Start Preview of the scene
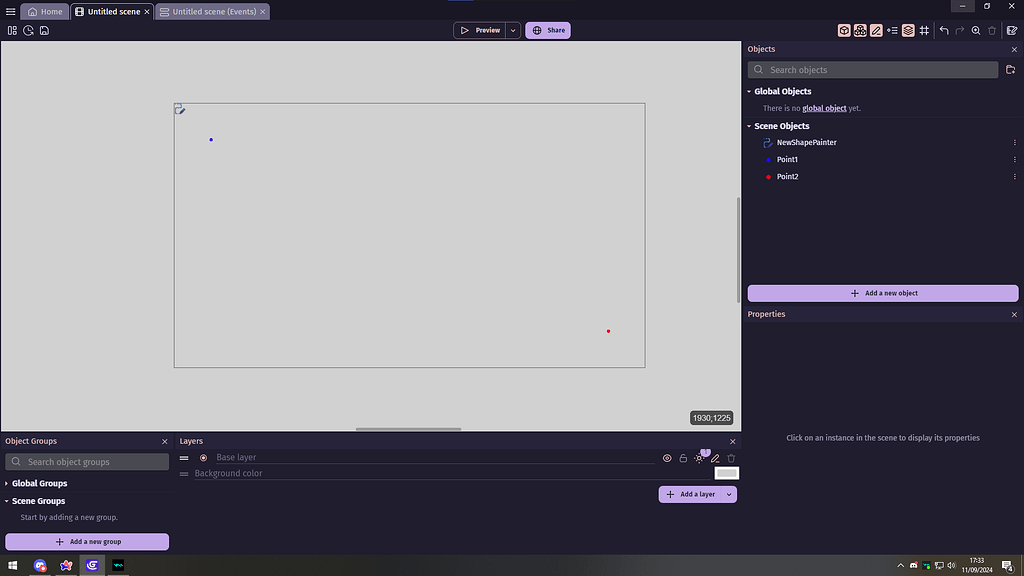This screenshot has height=576, width=1024. [480, 30]
